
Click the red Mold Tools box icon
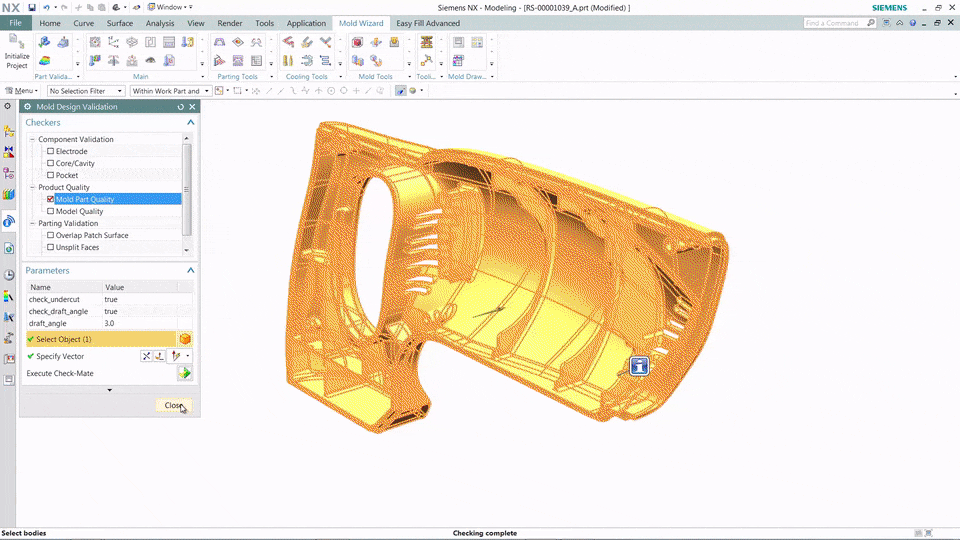click(358, 42)
